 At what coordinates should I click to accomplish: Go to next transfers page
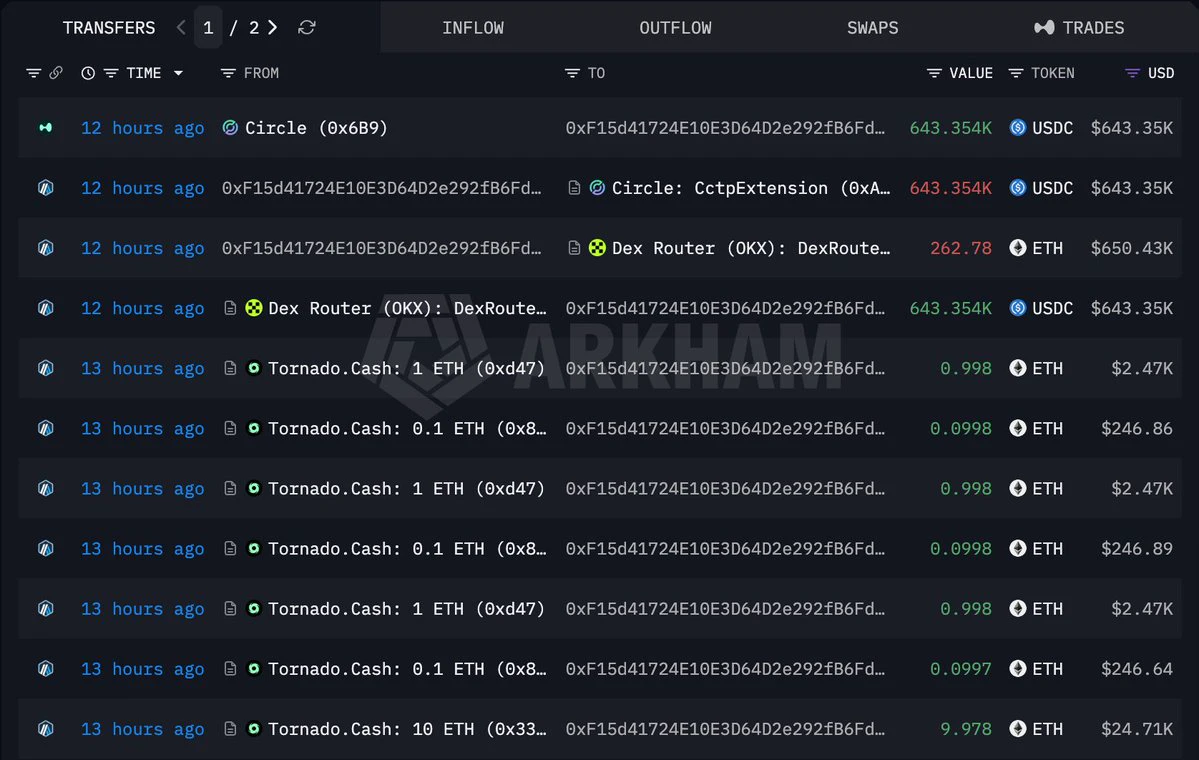click(x=272, y=28)
